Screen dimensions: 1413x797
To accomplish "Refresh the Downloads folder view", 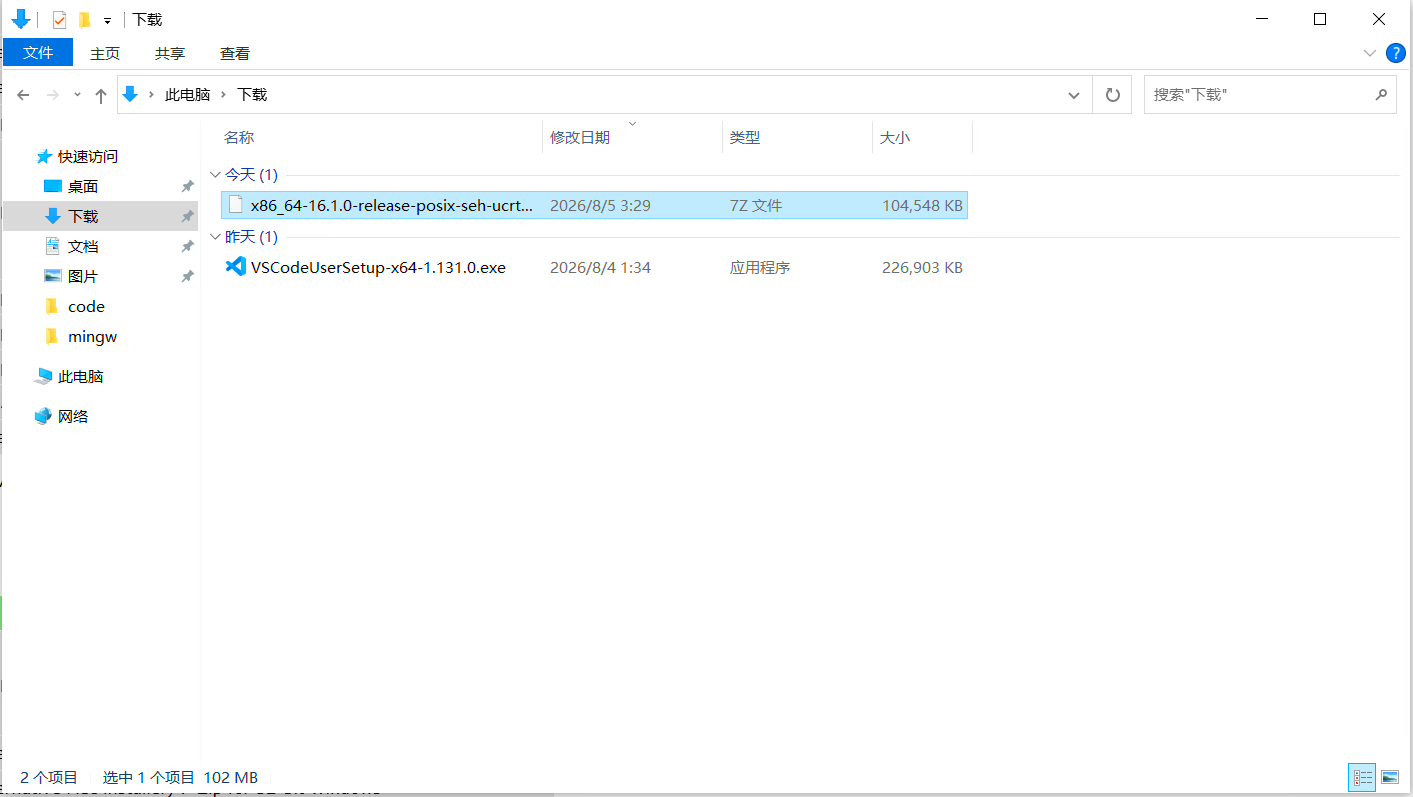I will 1112,95.
